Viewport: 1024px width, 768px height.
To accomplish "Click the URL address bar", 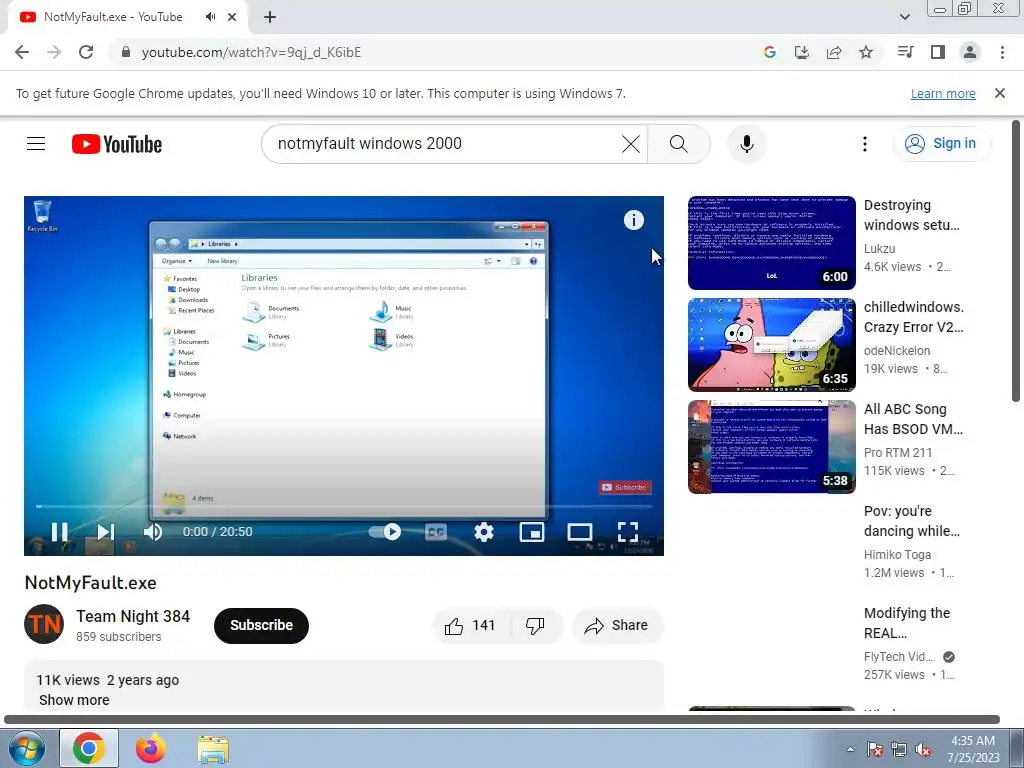I will tap(431, 52).
